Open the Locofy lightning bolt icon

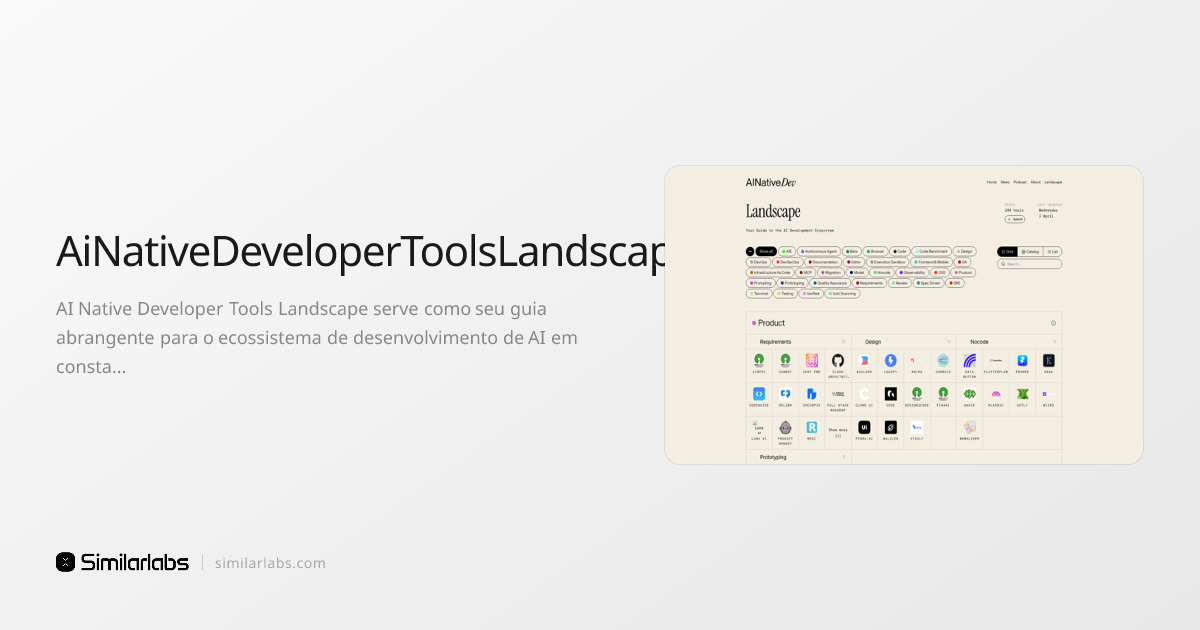point(890,360)
